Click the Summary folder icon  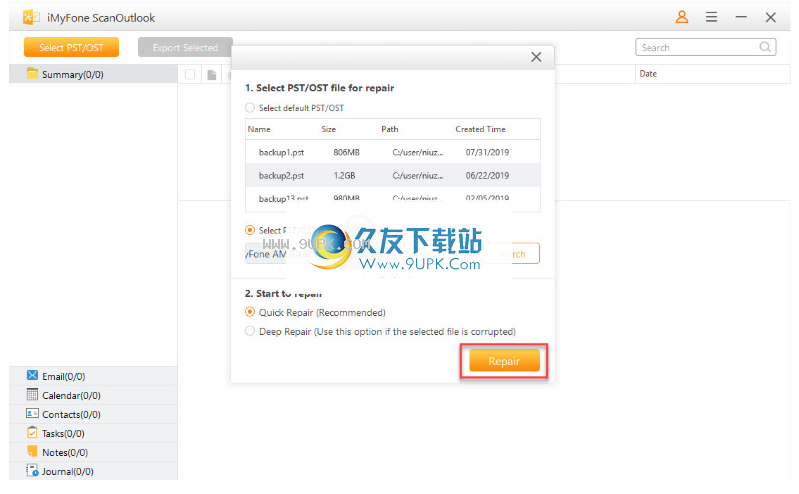click(32, 73)
